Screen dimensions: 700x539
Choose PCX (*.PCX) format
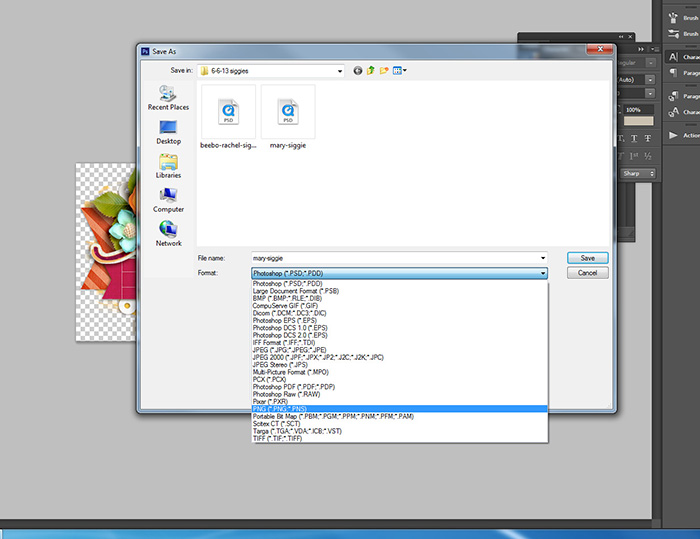(399, 379)
